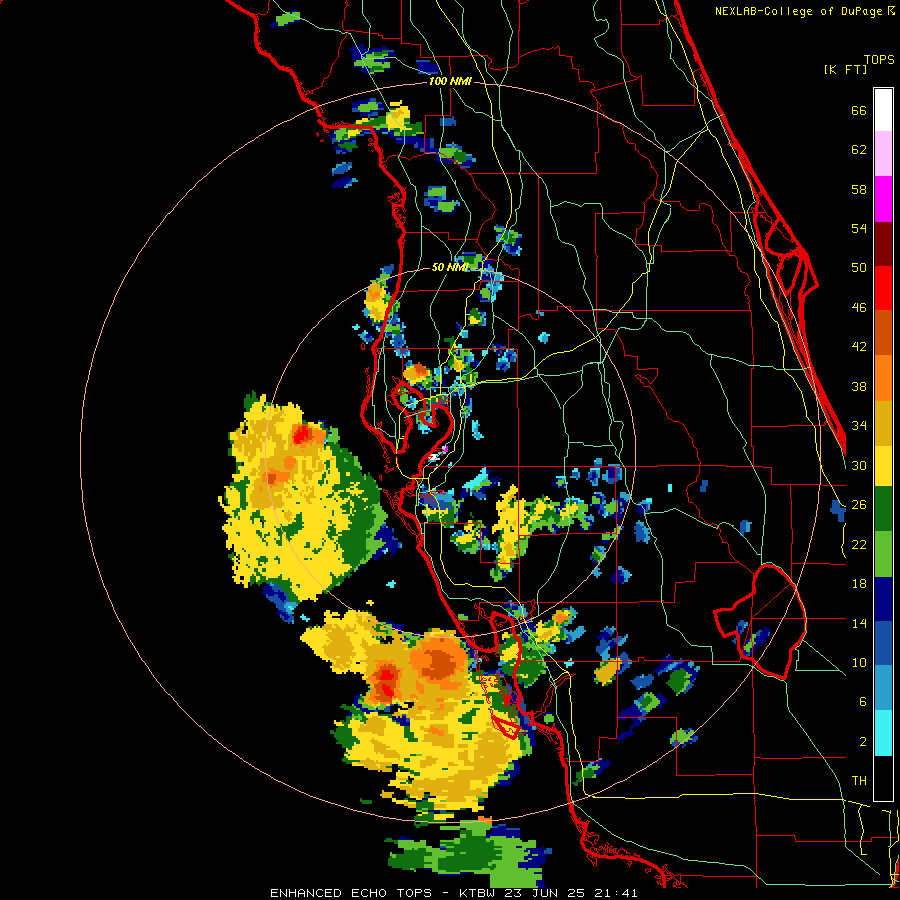Click the black TH swatch in the legend
This screenshot has height=900, width=900.
click(x=883, y=777)
